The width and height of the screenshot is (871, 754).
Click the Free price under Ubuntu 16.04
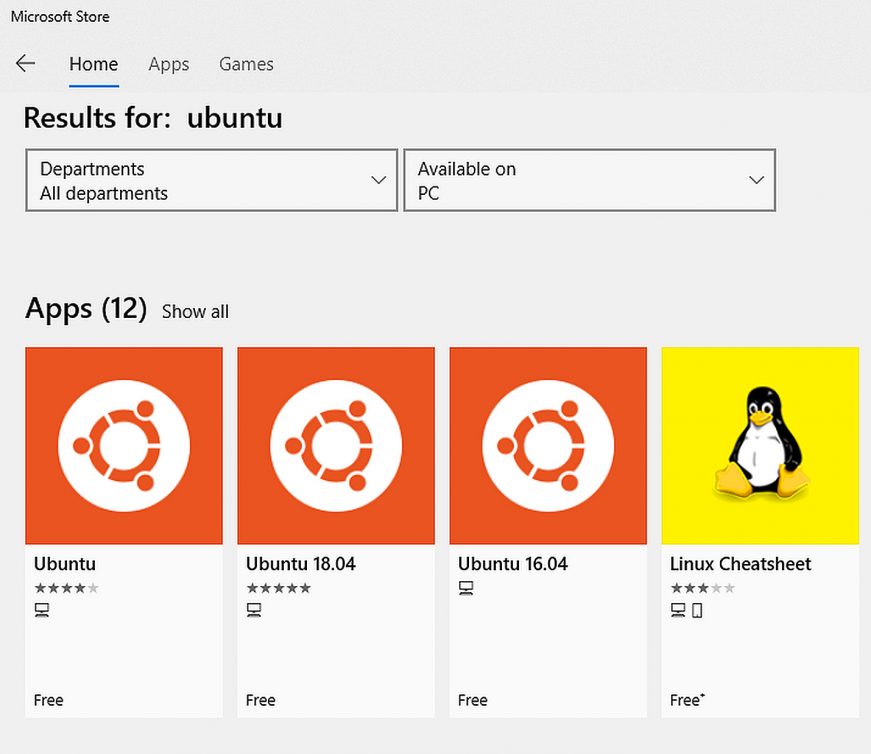[x=473, y=700]
